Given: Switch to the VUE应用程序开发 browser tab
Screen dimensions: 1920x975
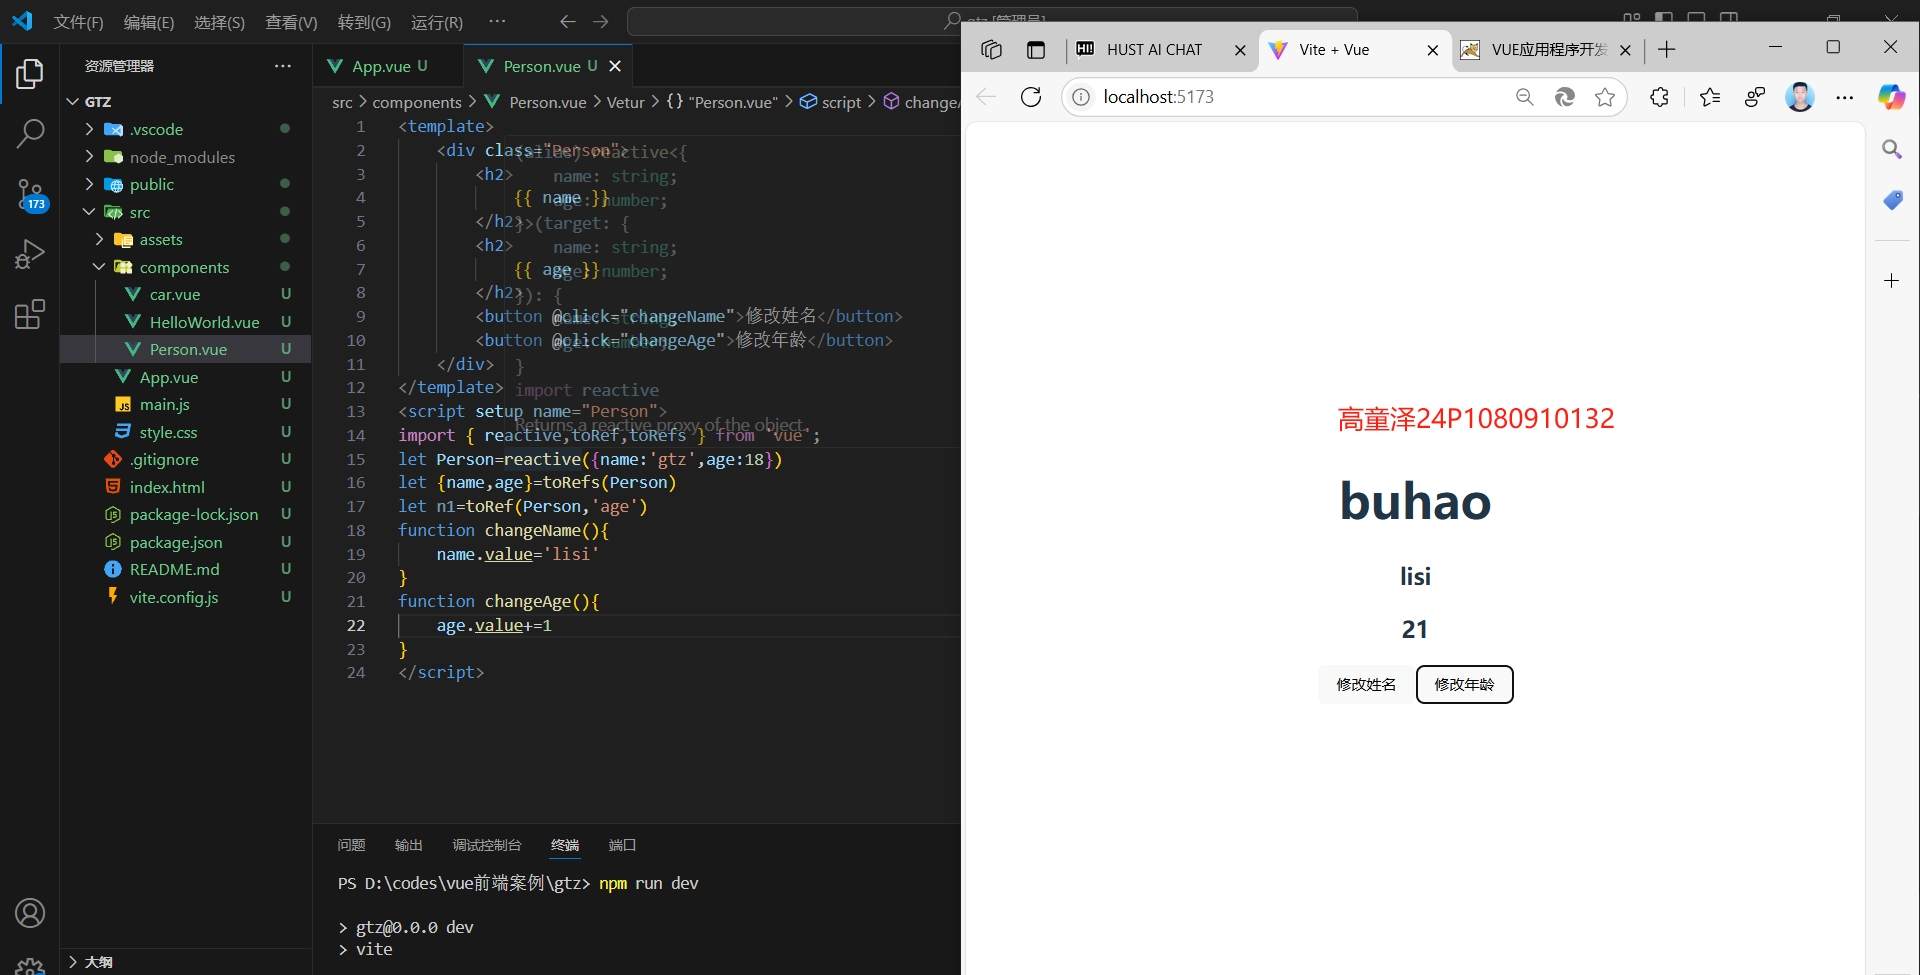Looking at the screenshot, I should [x=1548, y=50].
